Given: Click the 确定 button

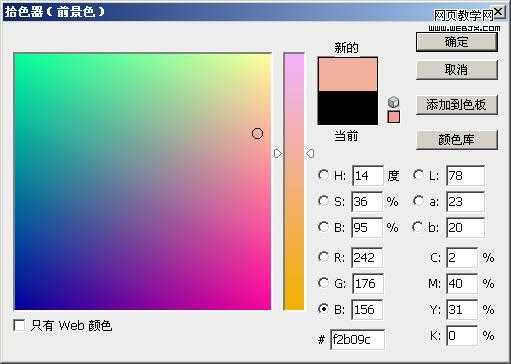Looking at the screenshot, I should coord(457,42).
